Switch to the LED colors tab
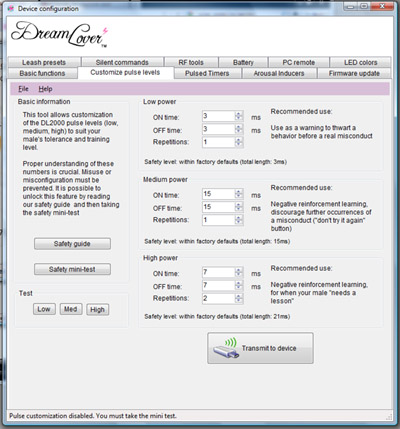Viewport: 400px width, 429px height. coord(360,62)
